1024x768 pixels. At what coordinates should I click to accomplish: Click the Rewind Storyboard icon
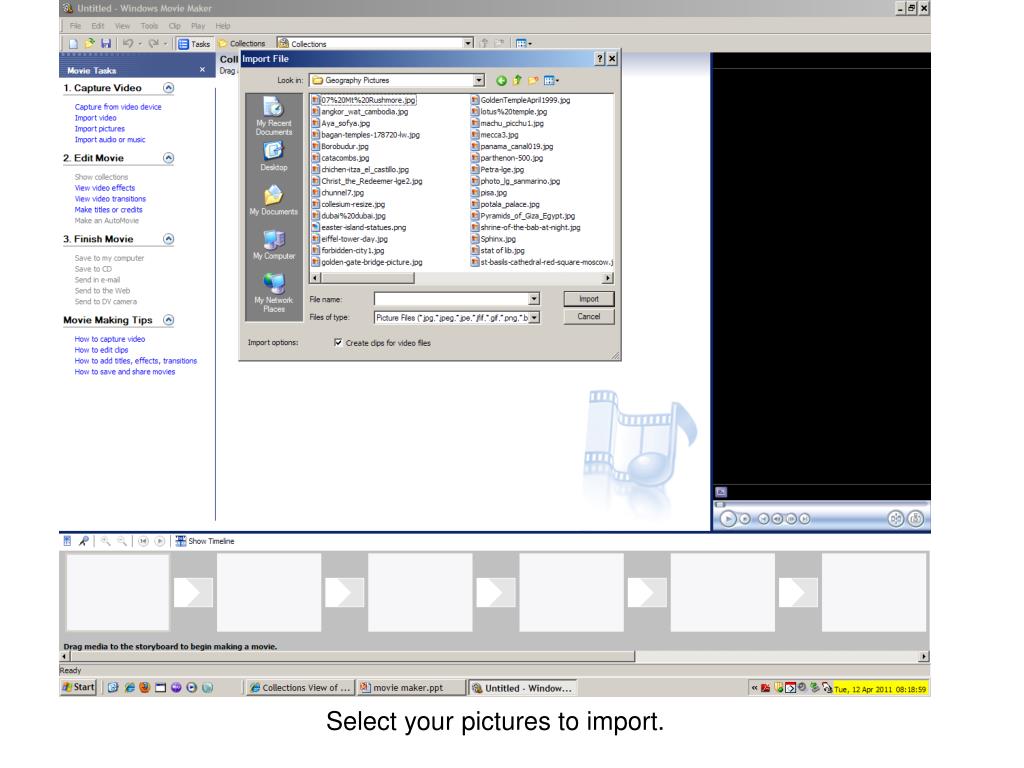pos(143,541)
